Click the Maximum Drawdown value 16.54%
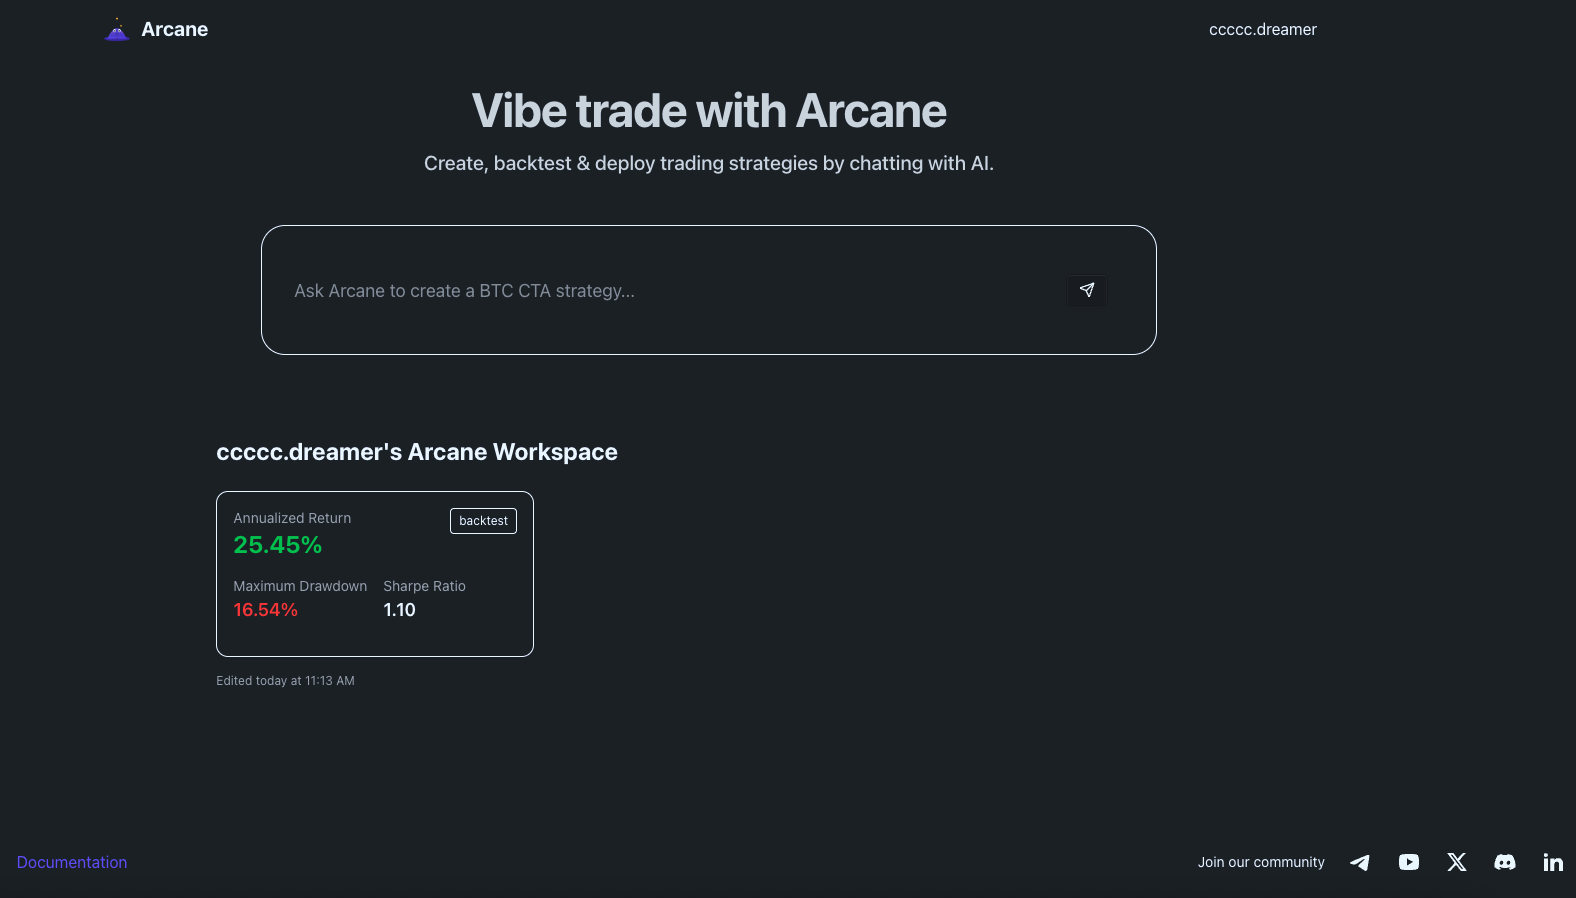 pyautogui.click(x=266, y=609)
